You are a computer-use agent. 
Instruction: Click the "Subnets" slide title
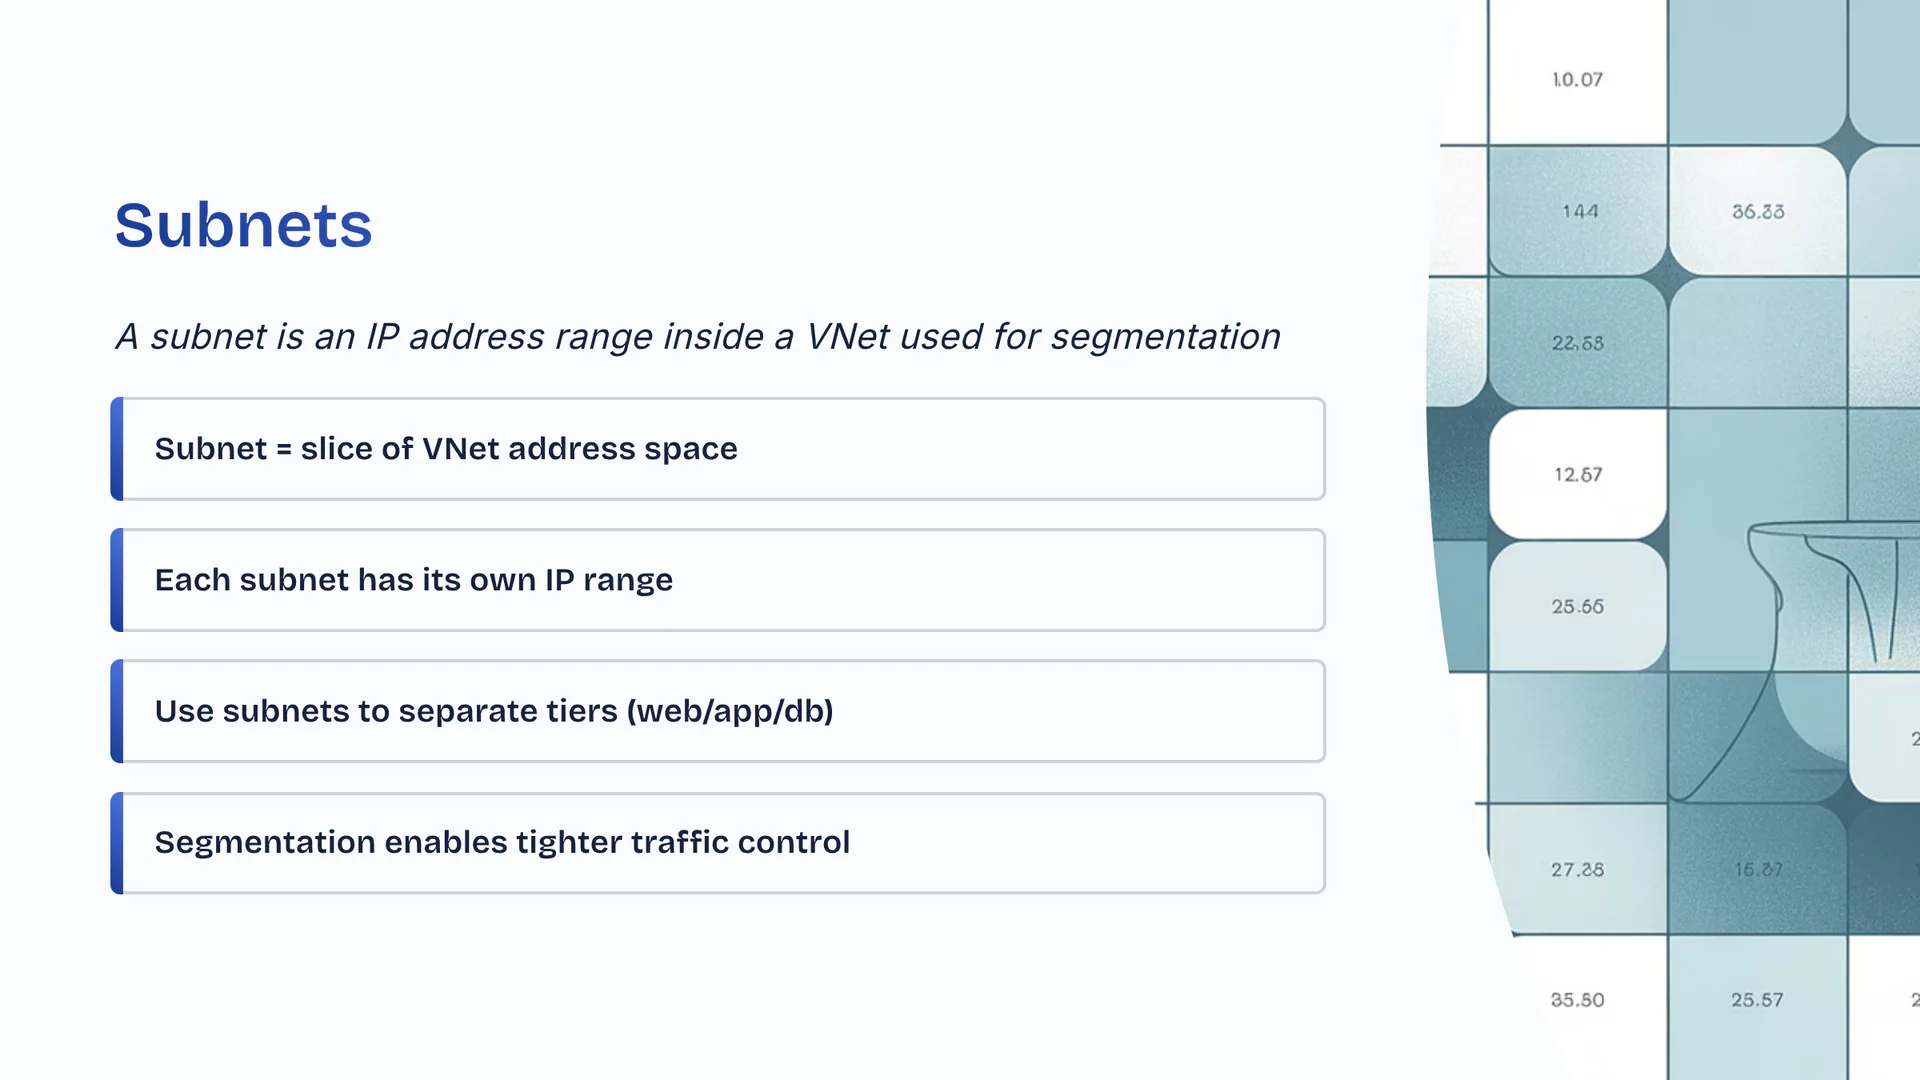[243, 225]
